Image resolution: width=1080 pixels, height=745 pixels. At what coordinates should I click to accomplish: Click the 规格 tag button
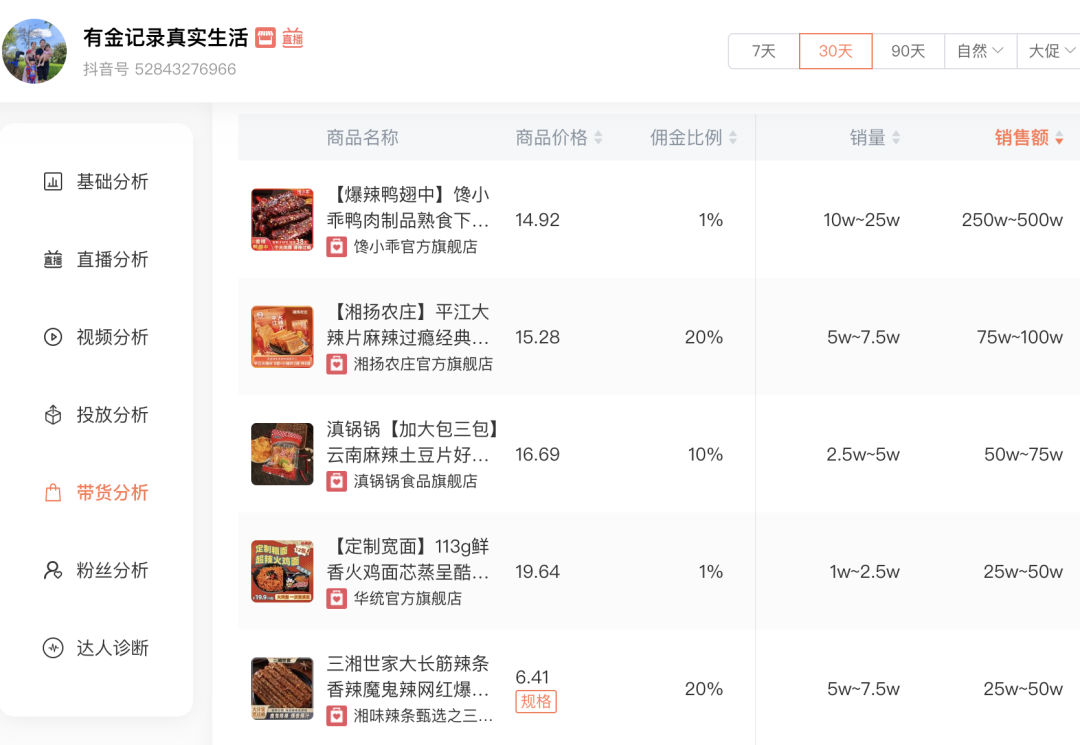pos(536,701)
